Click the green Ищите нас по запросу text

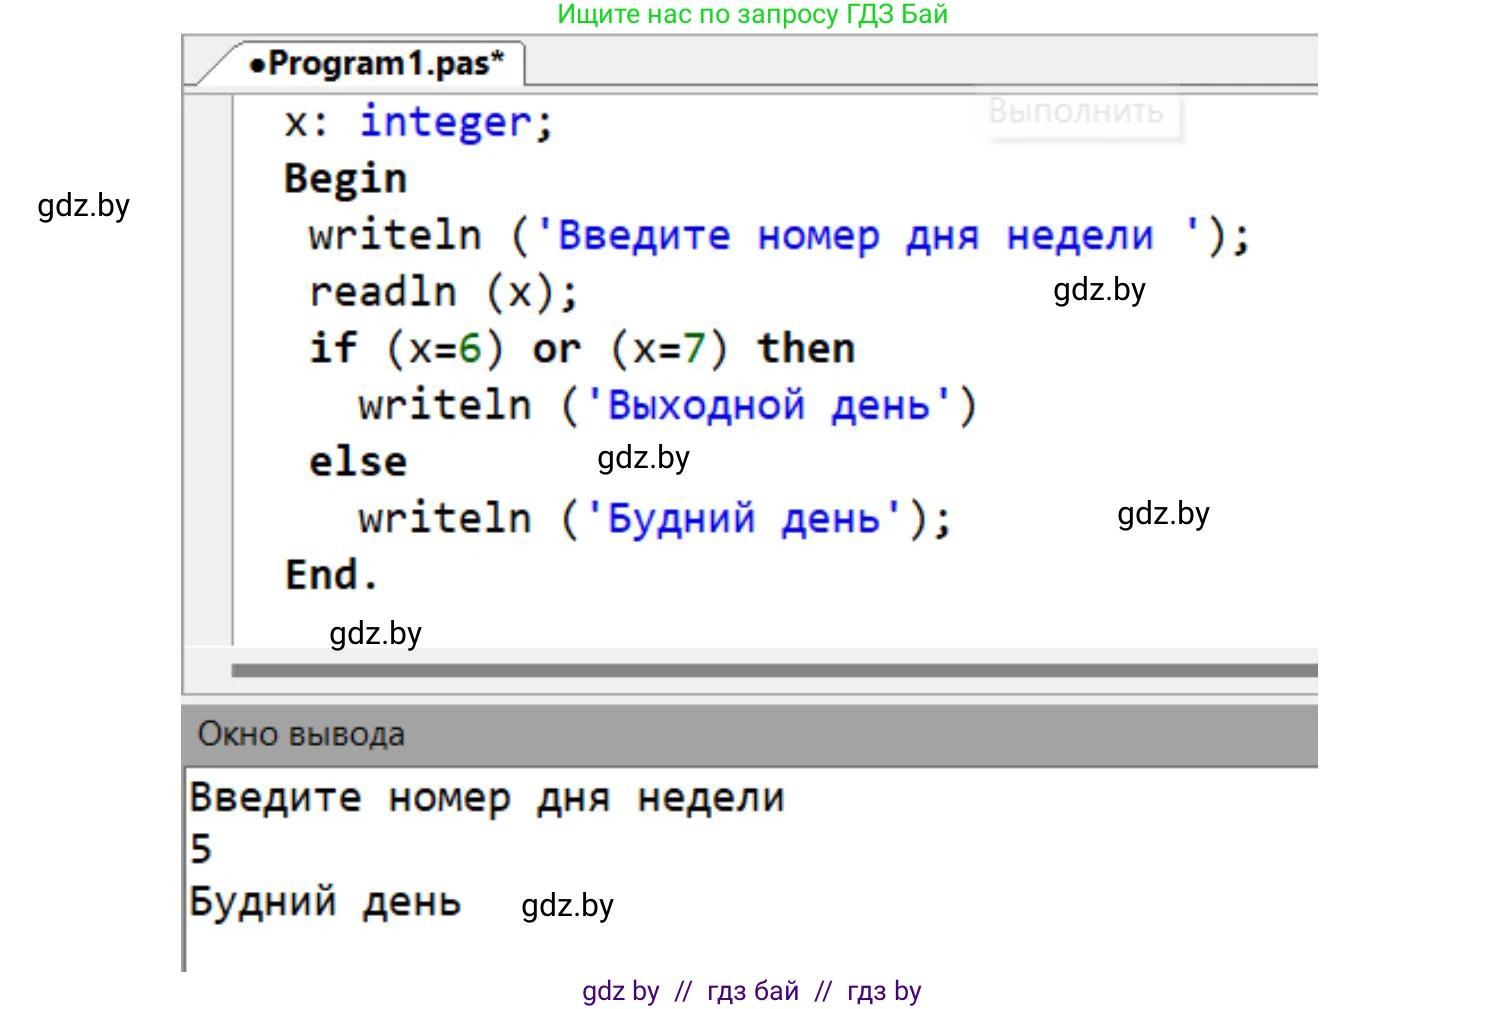[752, 14]
